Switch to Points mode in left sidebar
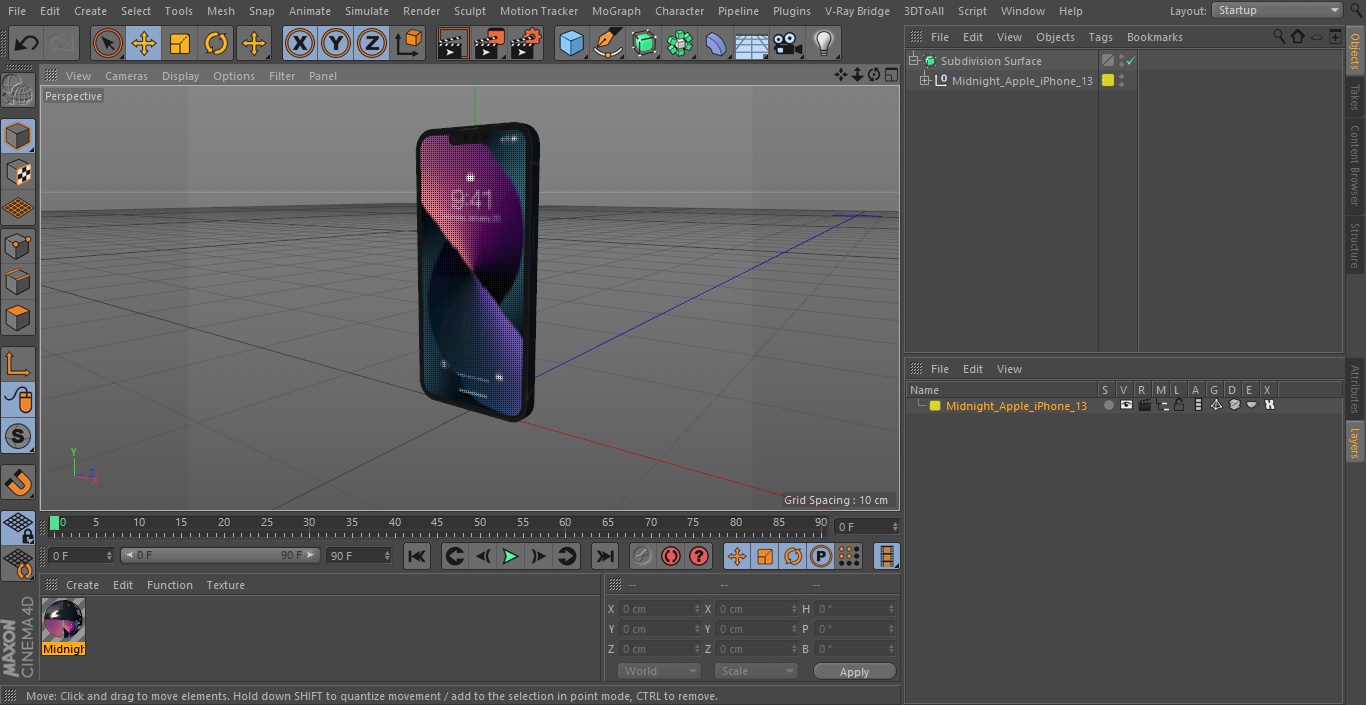This screenshot has height=705, width=1366. coord(18,245)
